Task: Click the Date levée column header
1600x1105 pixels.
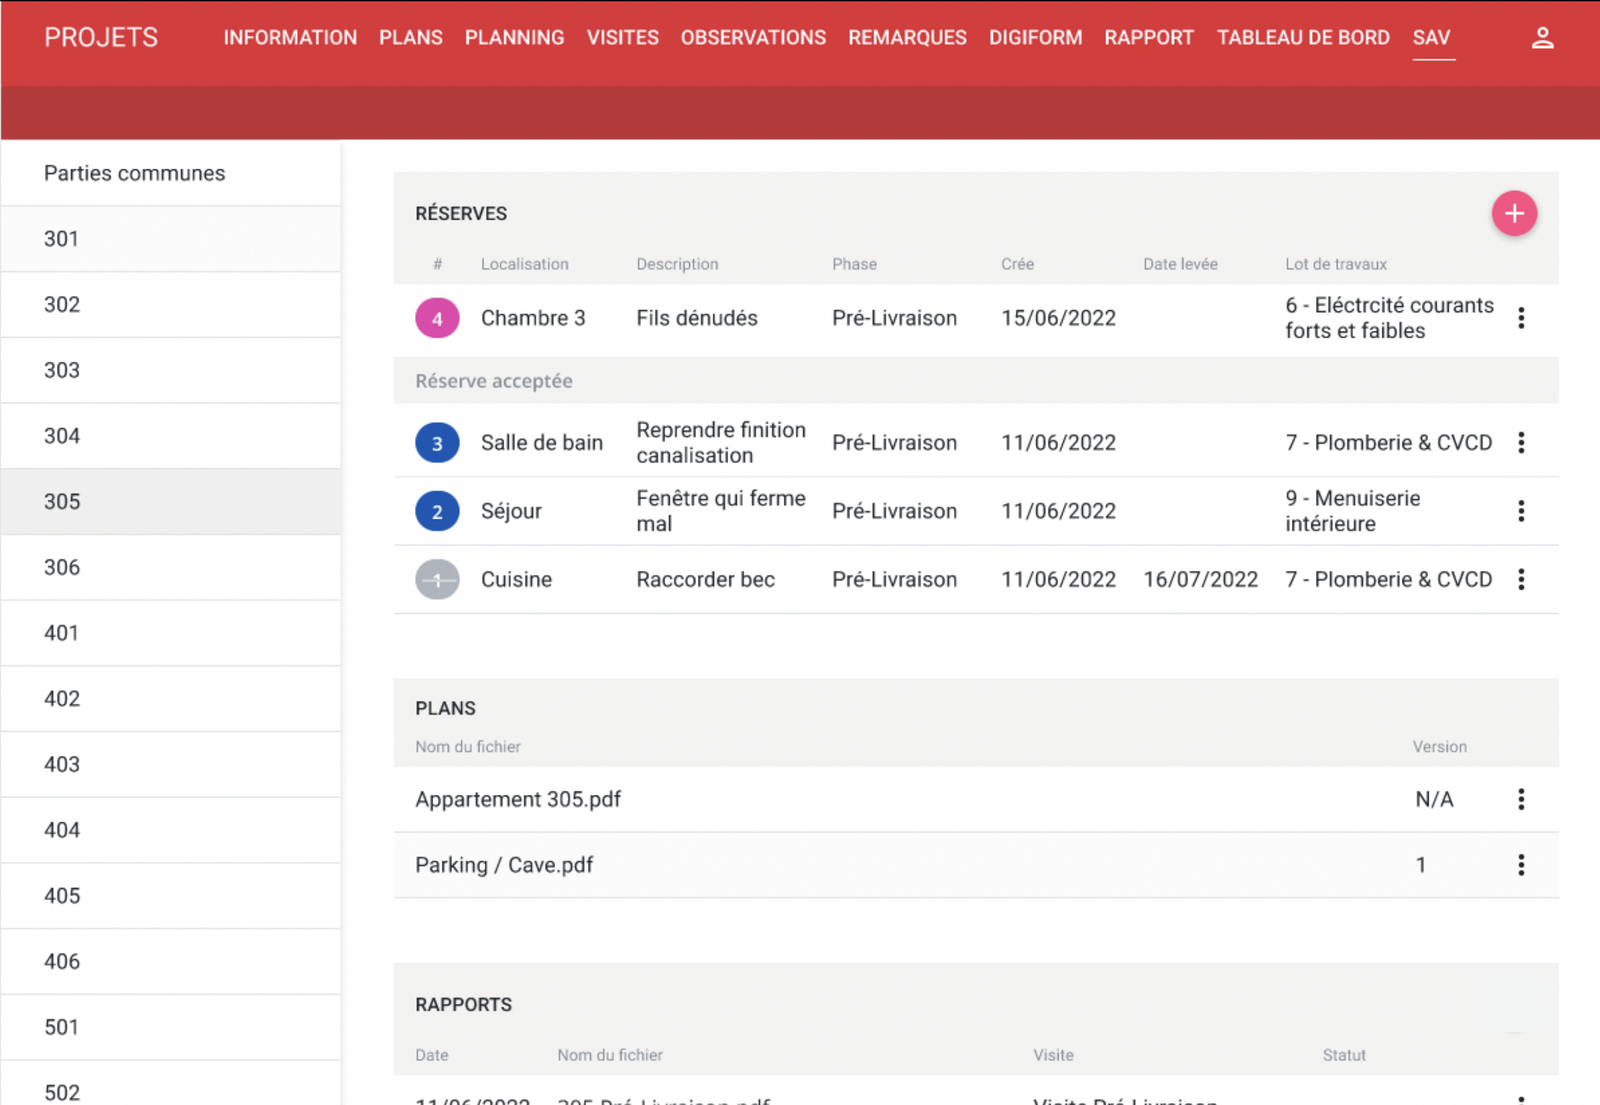Action: point(1180,264)
